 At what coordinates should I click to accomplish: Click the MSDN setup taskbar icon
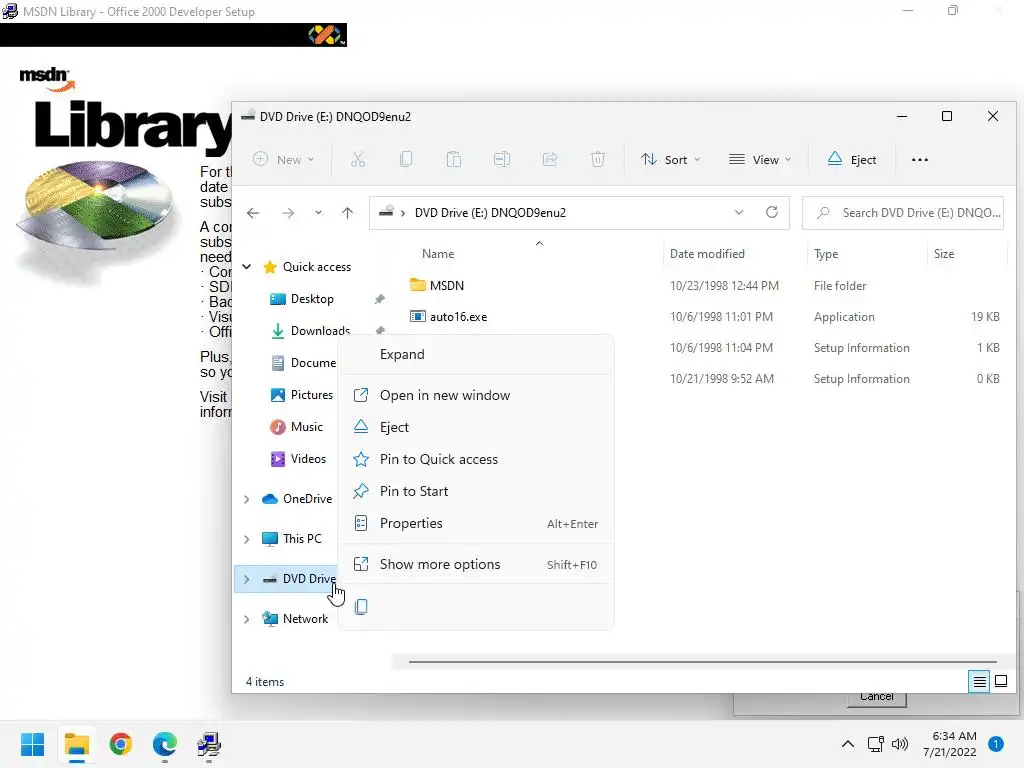point(209,744)
